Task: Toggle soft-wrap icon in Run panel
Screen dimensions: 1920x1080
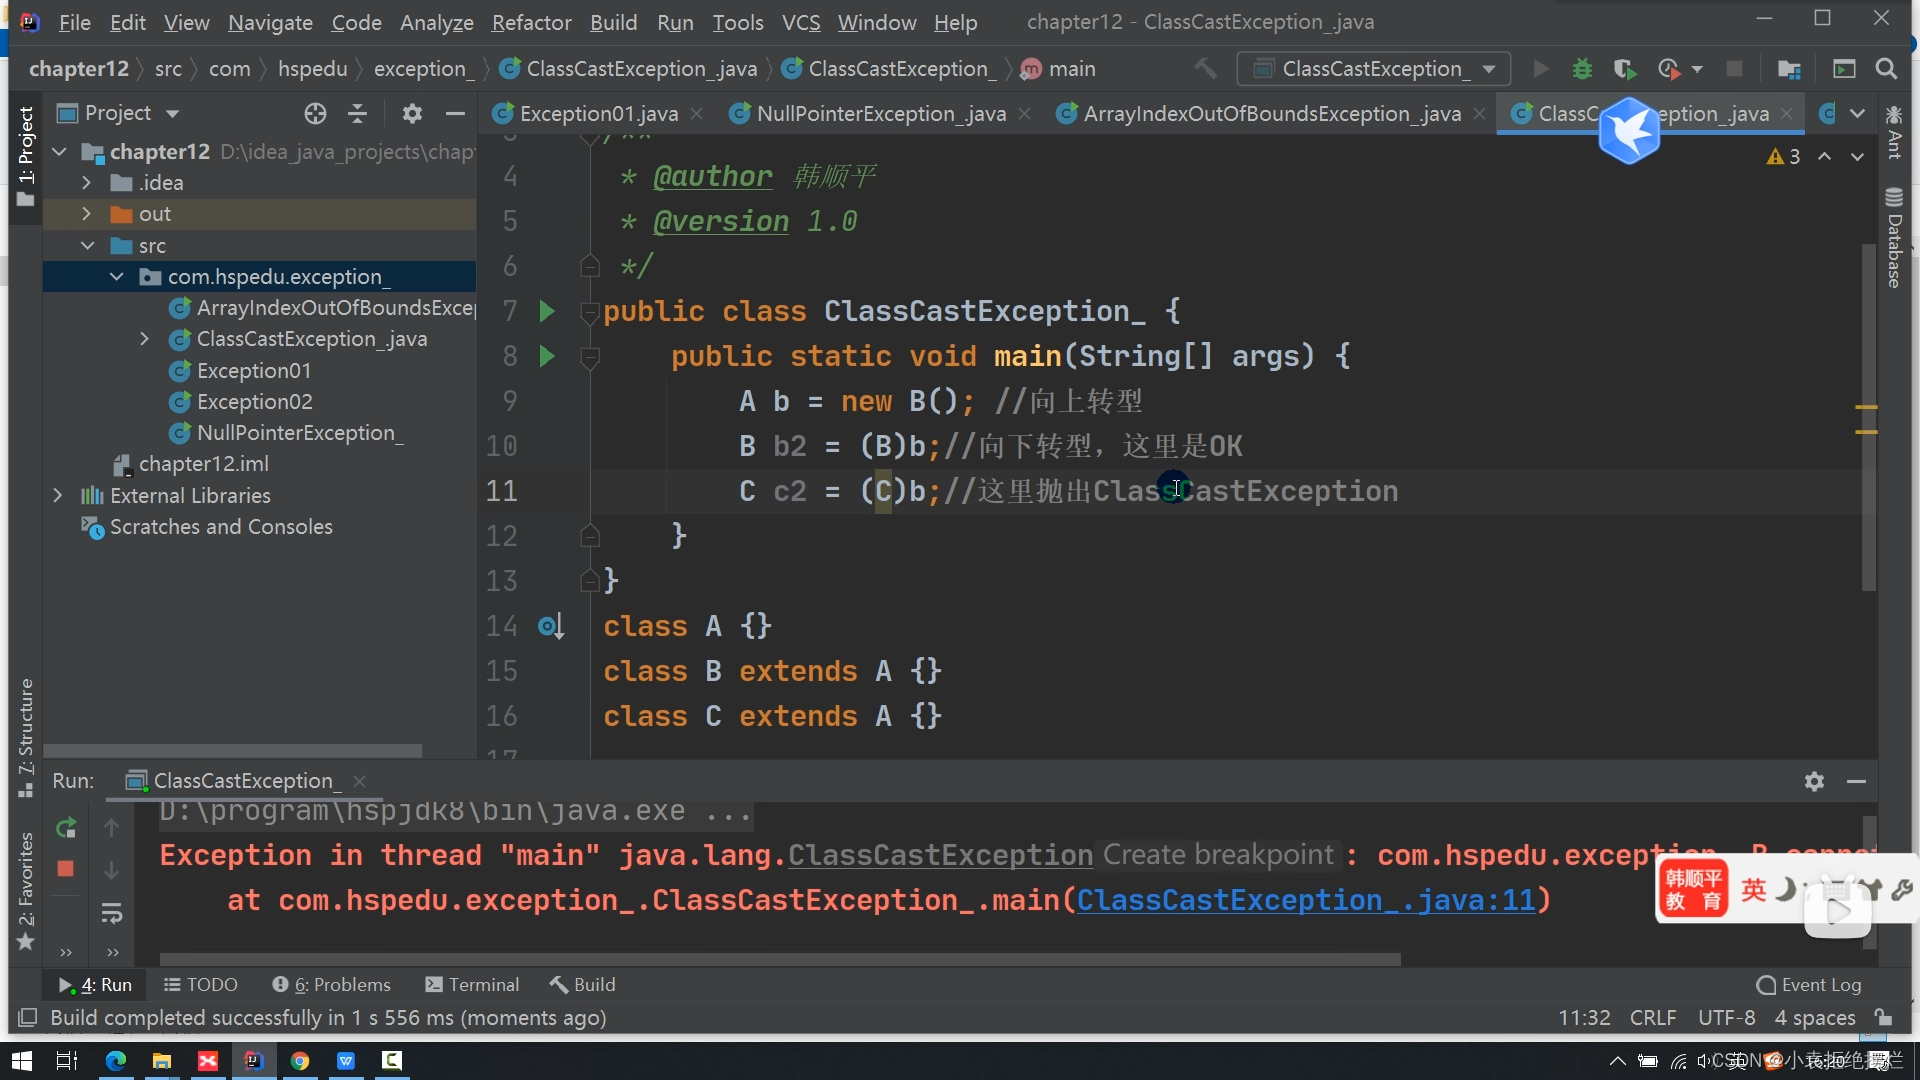Action: click(x=112, y=912)
